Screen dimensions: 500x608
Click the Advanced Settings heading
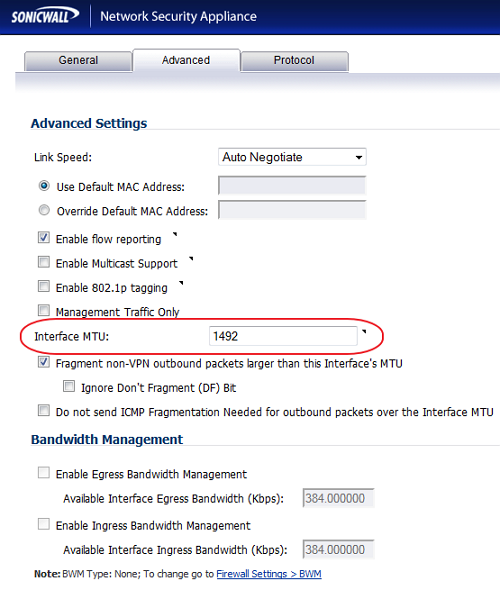coord(89,123)
